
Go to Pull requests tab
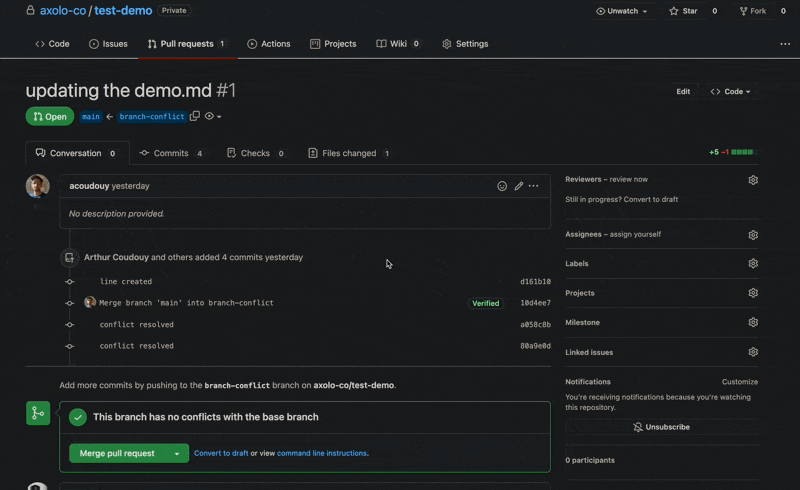click(x=186, y=44)
